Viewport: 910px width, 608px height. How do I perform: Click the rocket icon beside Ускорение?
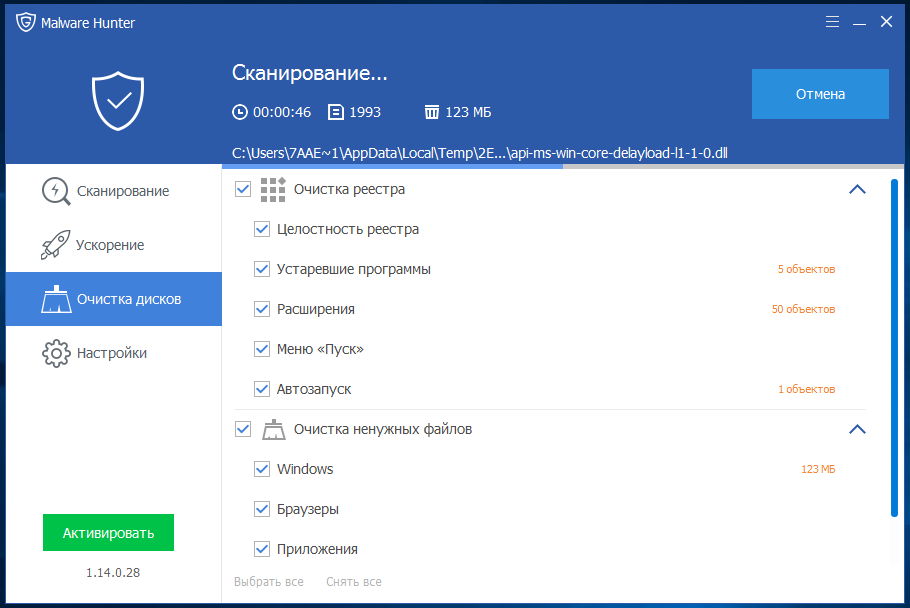(x=56, y=245)
